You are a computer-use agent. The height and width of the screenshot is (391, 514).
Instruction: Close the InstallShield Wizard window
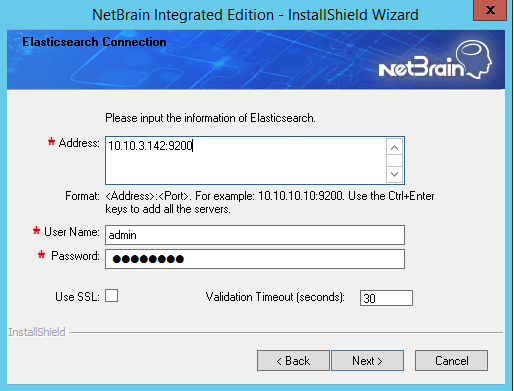490,10
